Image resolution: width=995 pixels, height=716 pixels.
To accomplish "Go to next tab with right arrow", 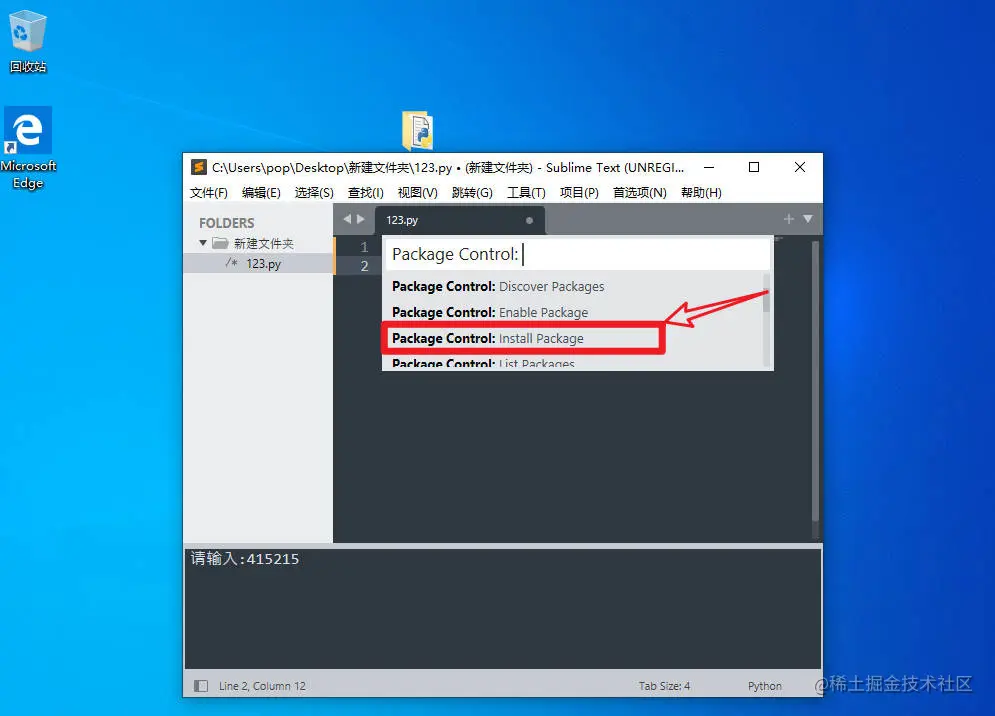I will pyautogui.click(x=361, y=219).
